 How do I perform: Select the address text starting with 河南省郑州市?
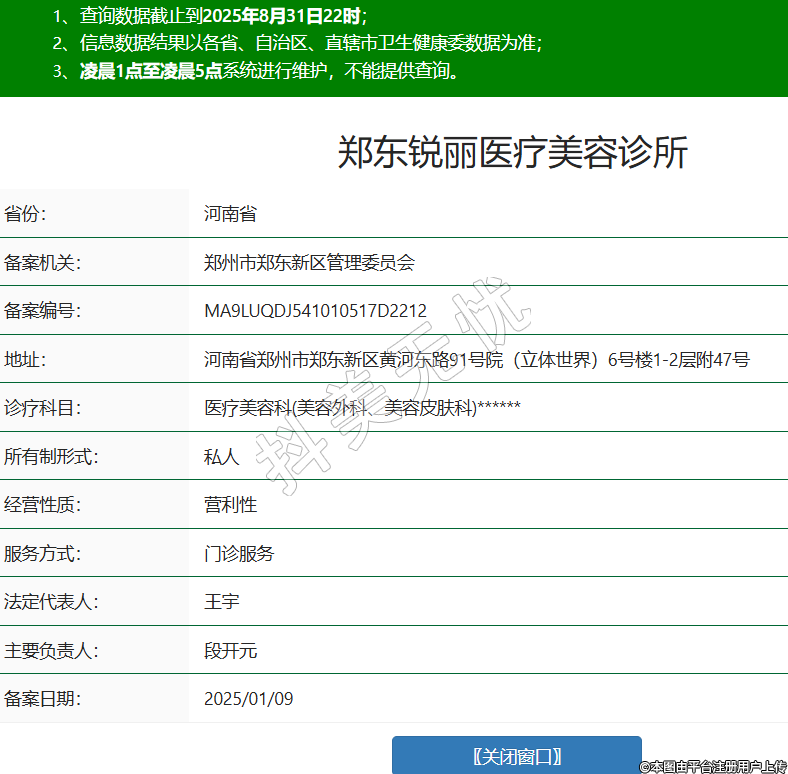(476, 360)
